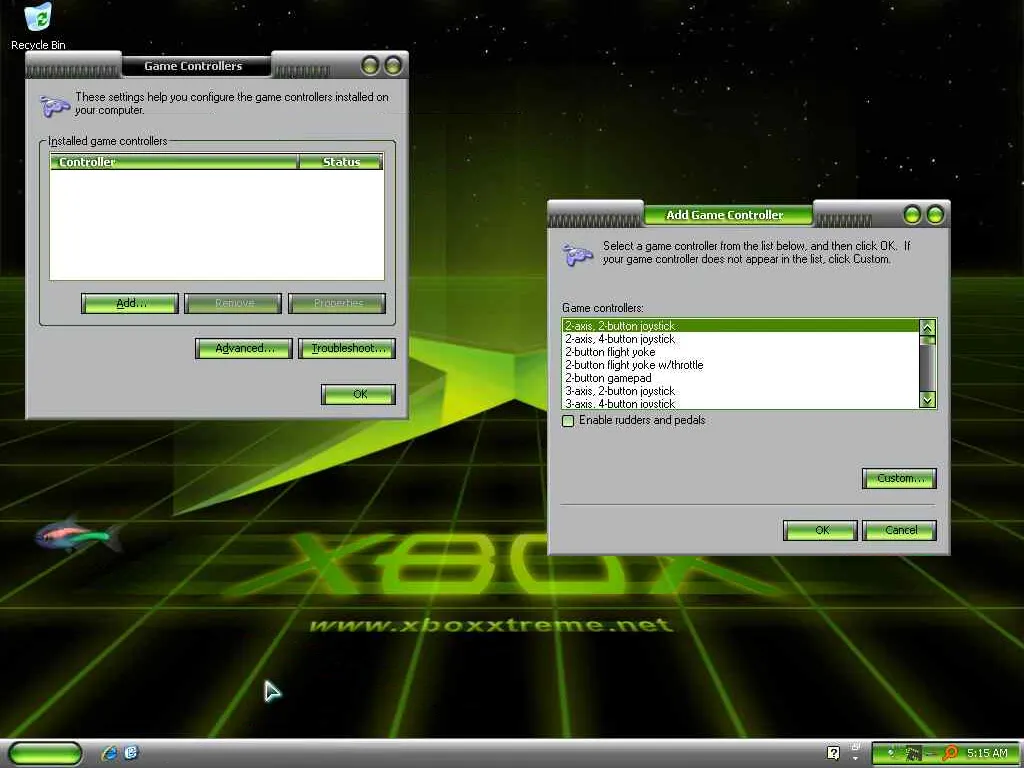The width and height of the screenshot is (1024, 768).
Task: Select 2-button flight yoke
Action: tap(741, 351)
